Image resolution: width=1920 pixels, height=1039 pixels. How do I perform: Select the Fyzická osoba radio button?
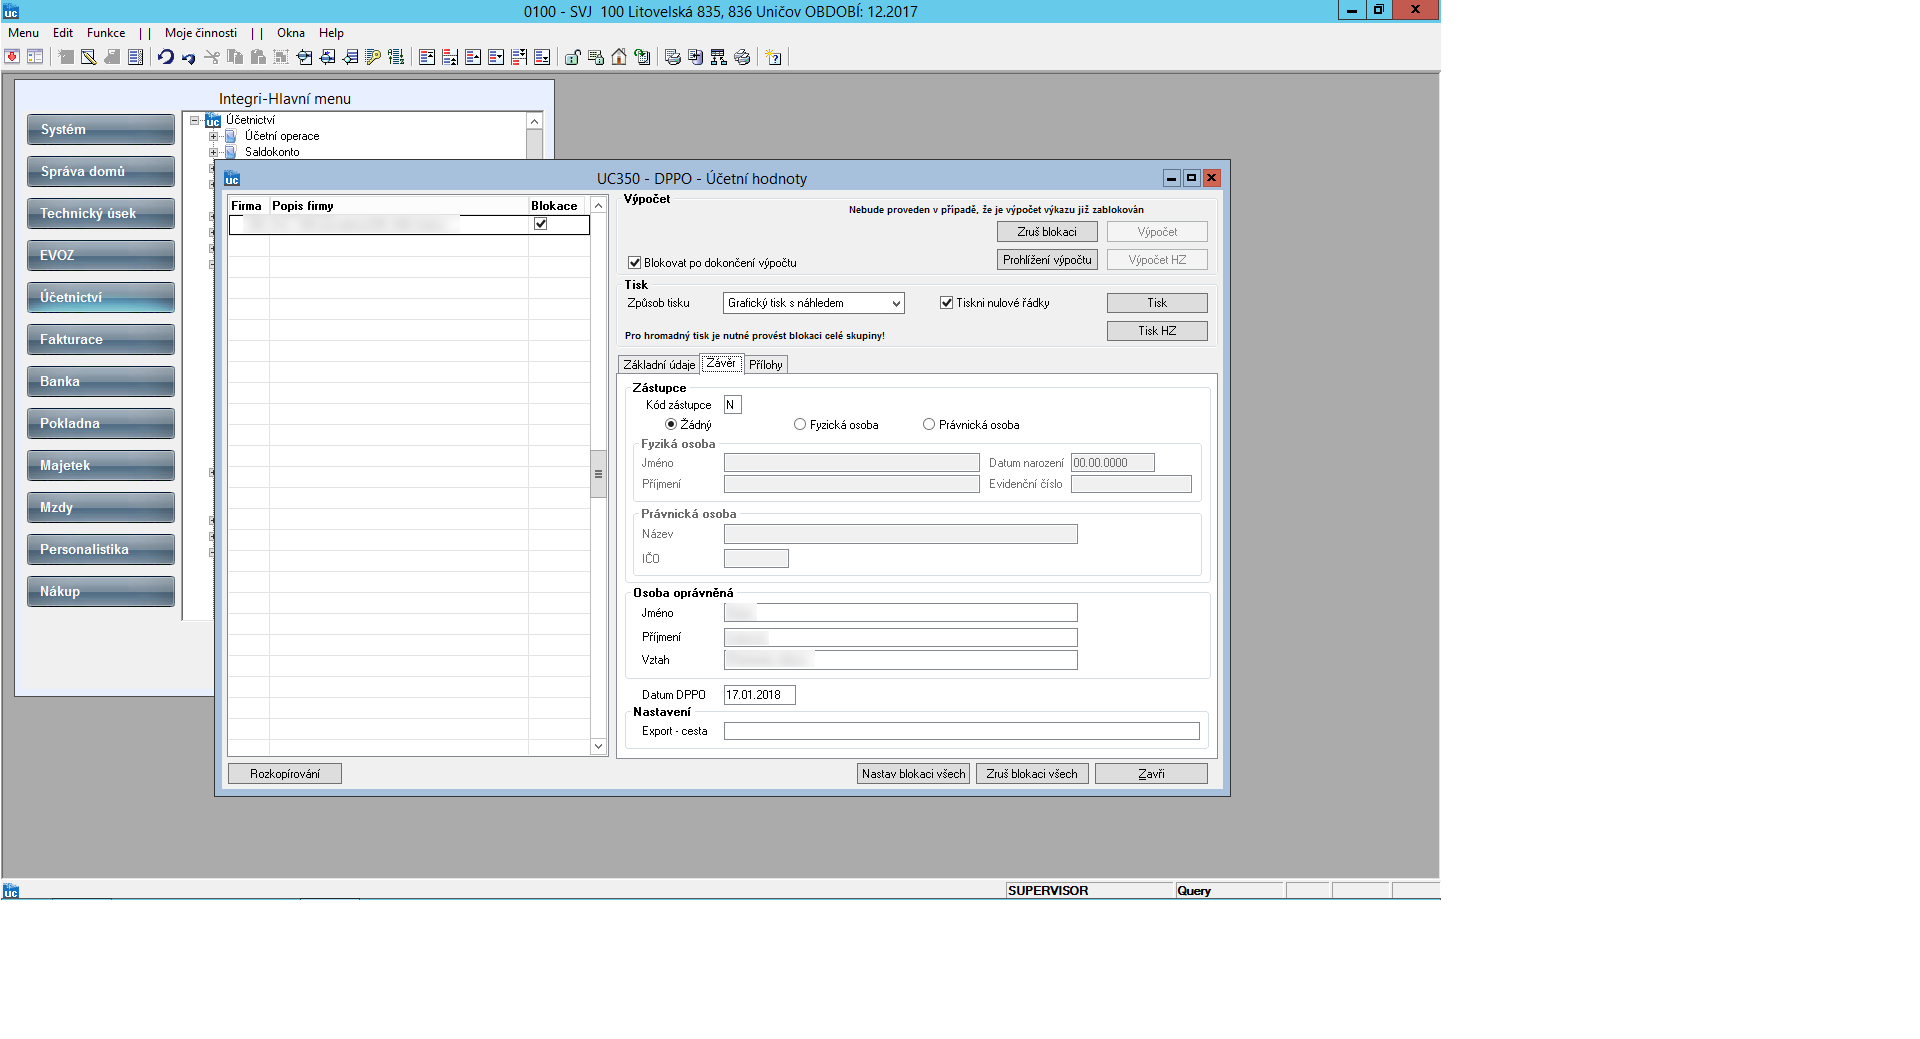pos(800,425)
